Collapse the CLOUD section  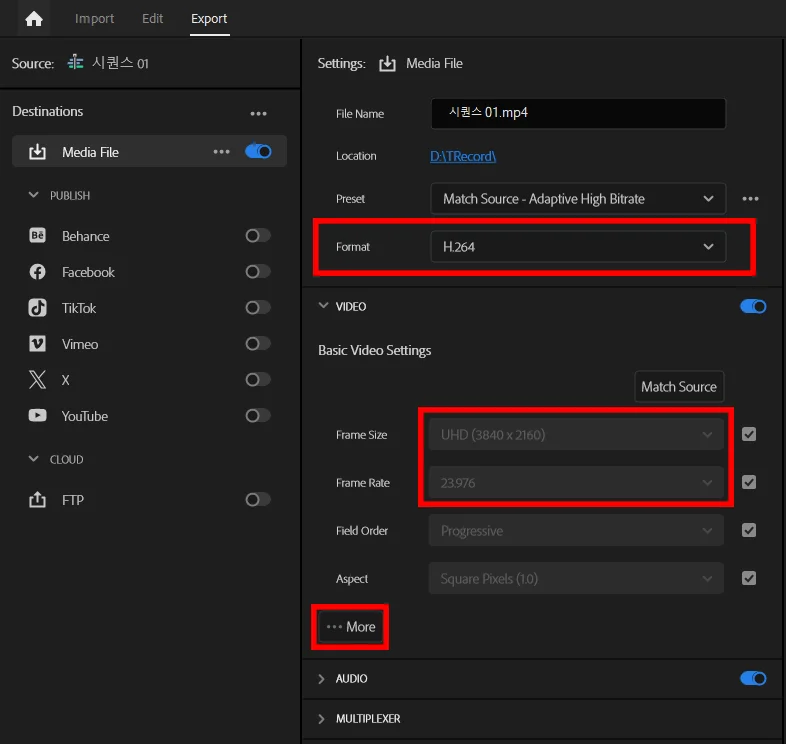[x=34, y=458]
